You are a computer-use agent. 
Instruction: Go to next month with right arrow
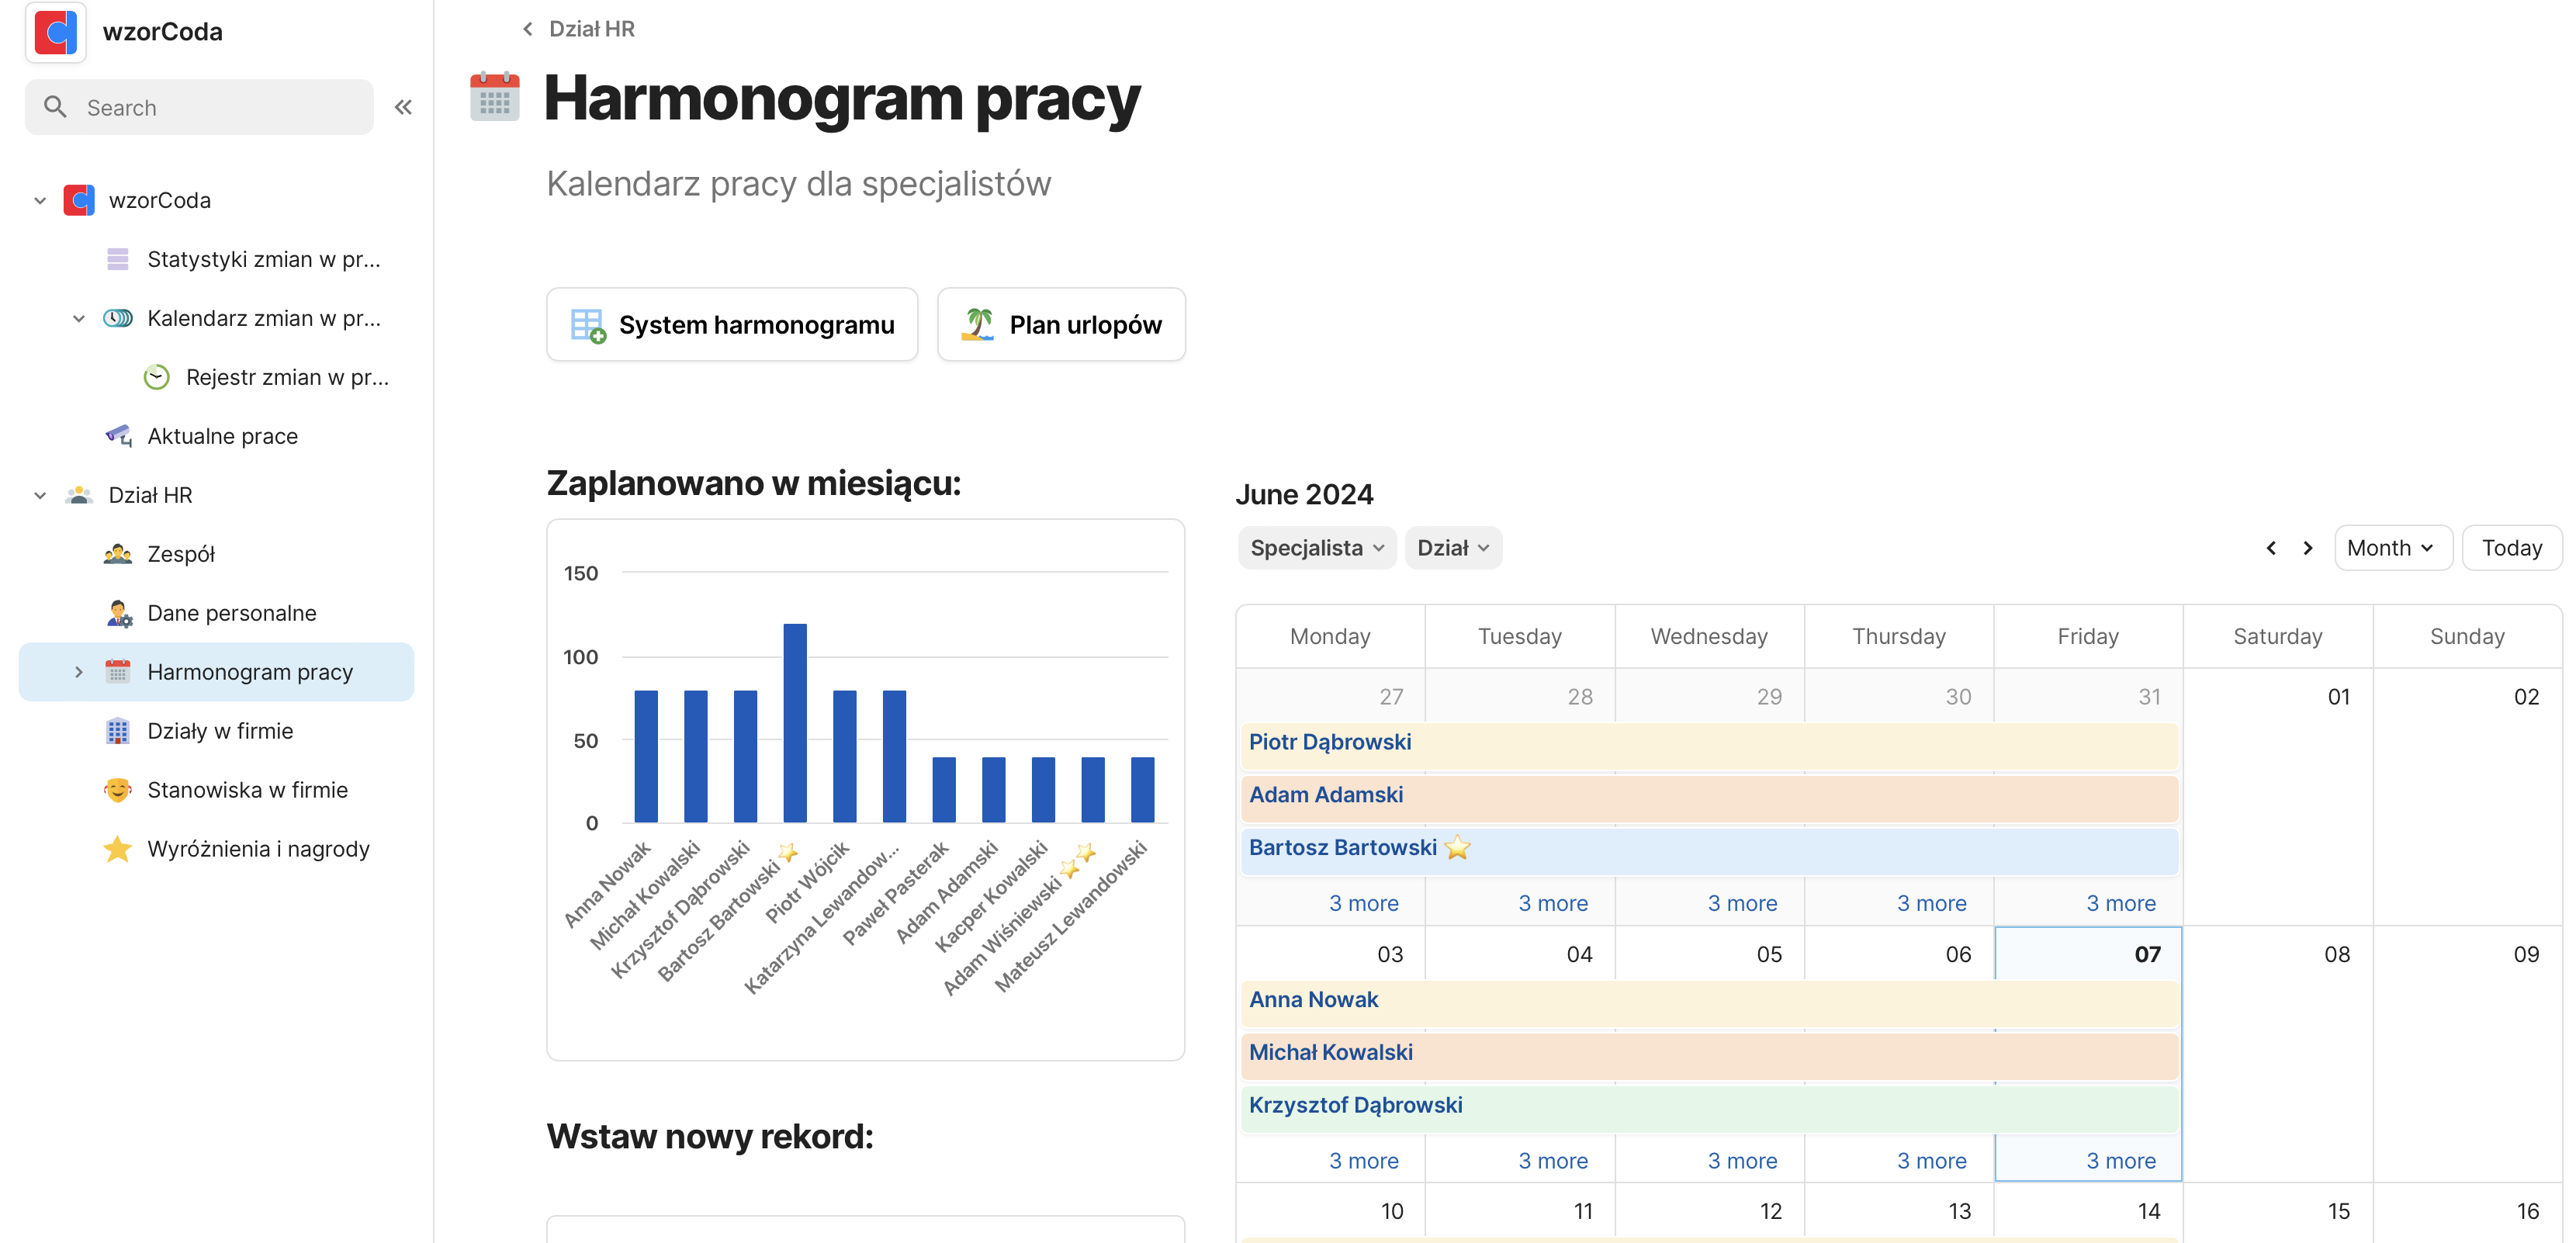(x=2308, y=548)
